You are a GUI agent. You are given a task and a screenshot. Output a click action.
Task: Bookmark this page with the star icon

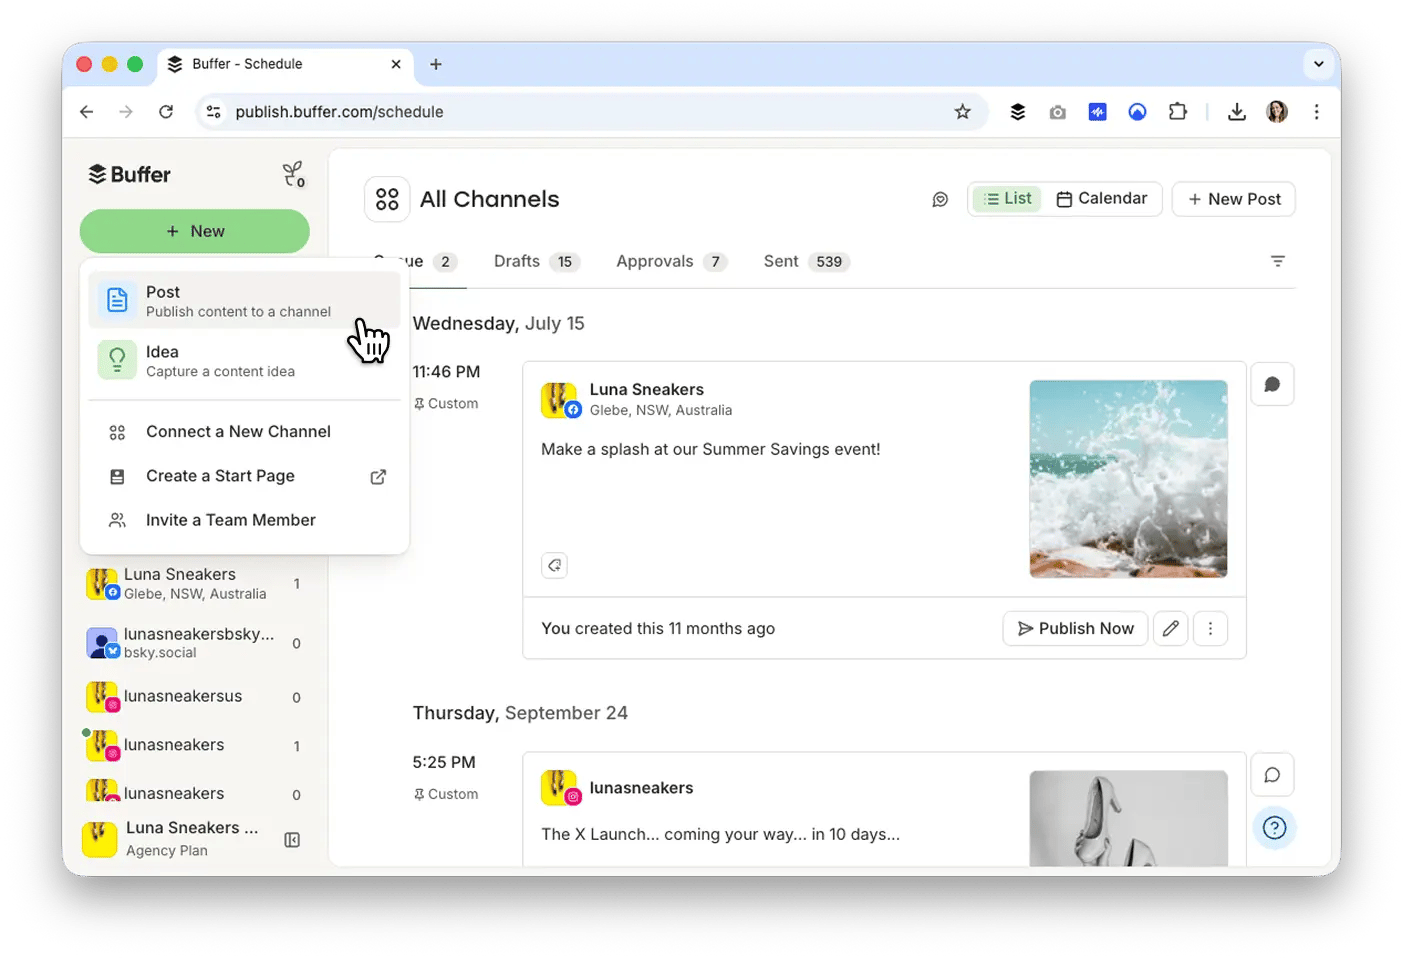point(962,112)
